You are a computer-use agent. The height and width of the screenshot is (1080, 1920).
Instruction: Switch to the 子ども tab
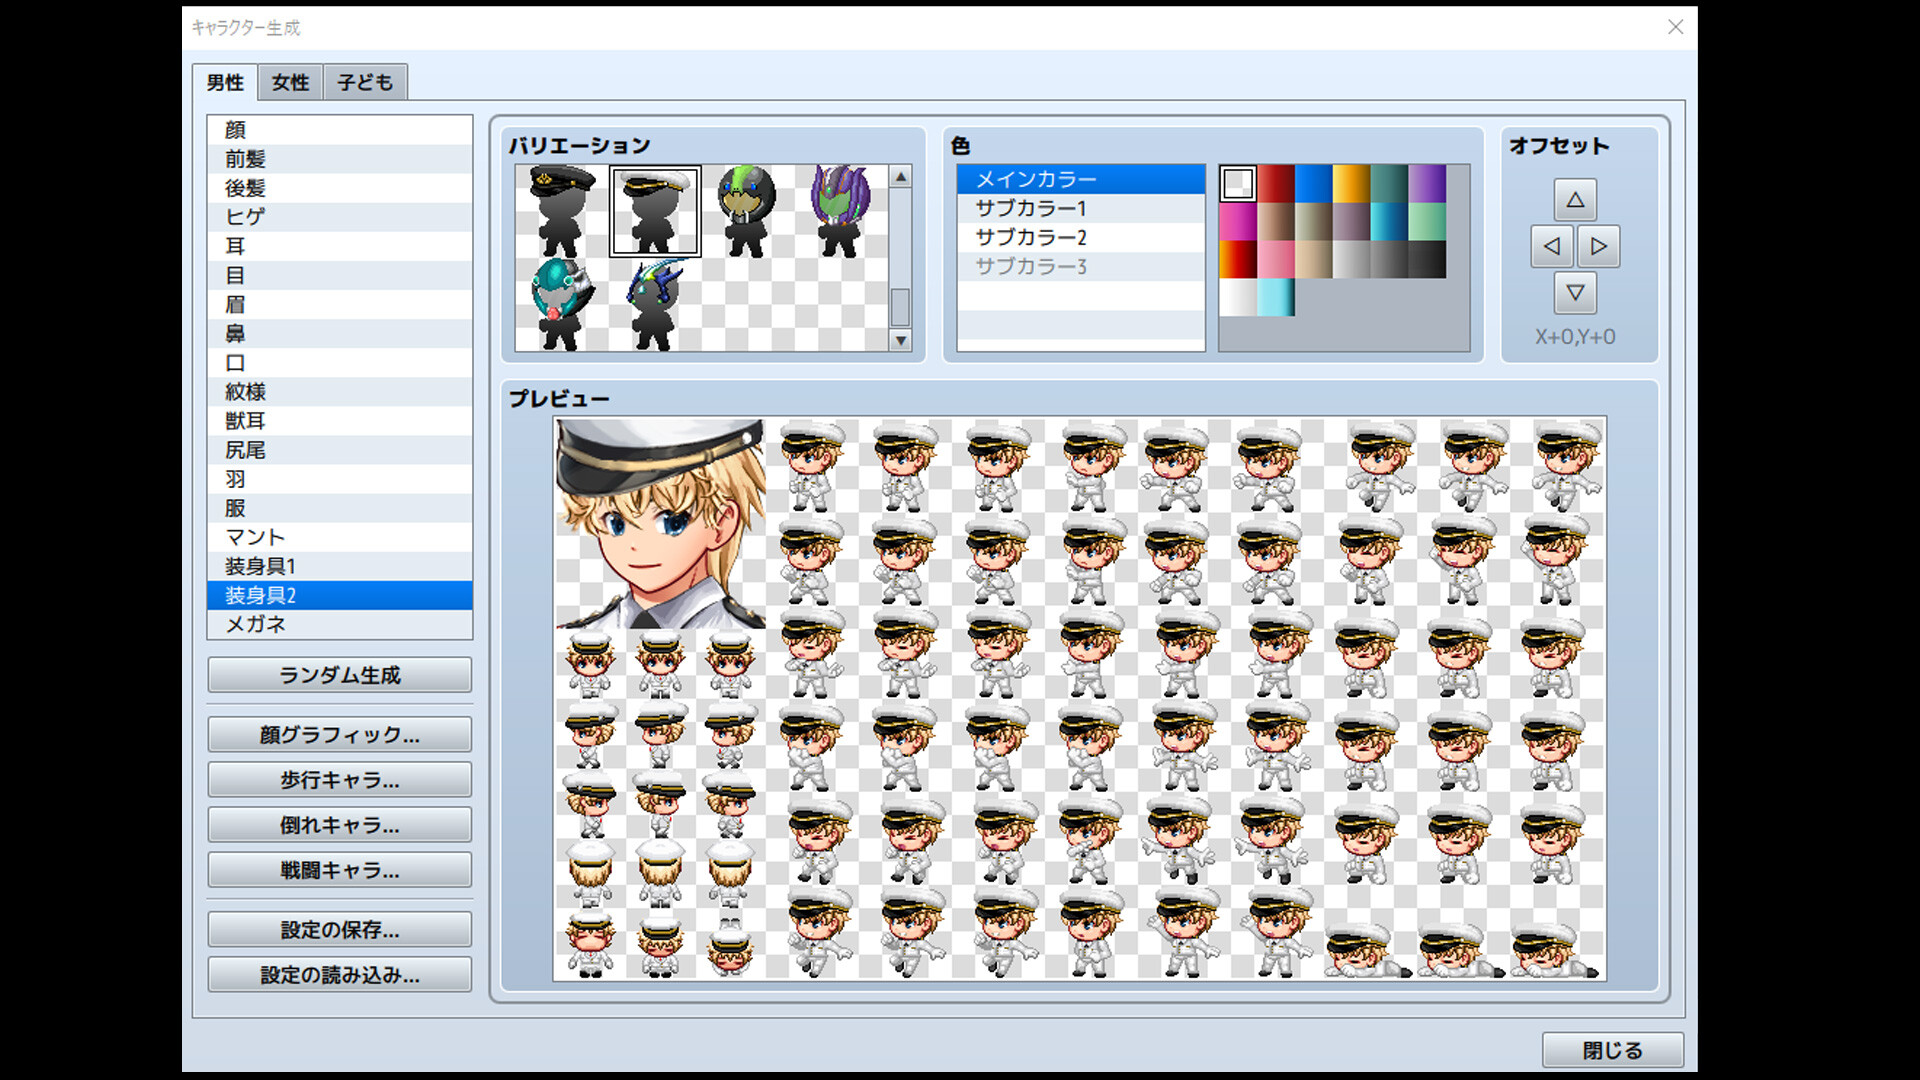(364, 82)
